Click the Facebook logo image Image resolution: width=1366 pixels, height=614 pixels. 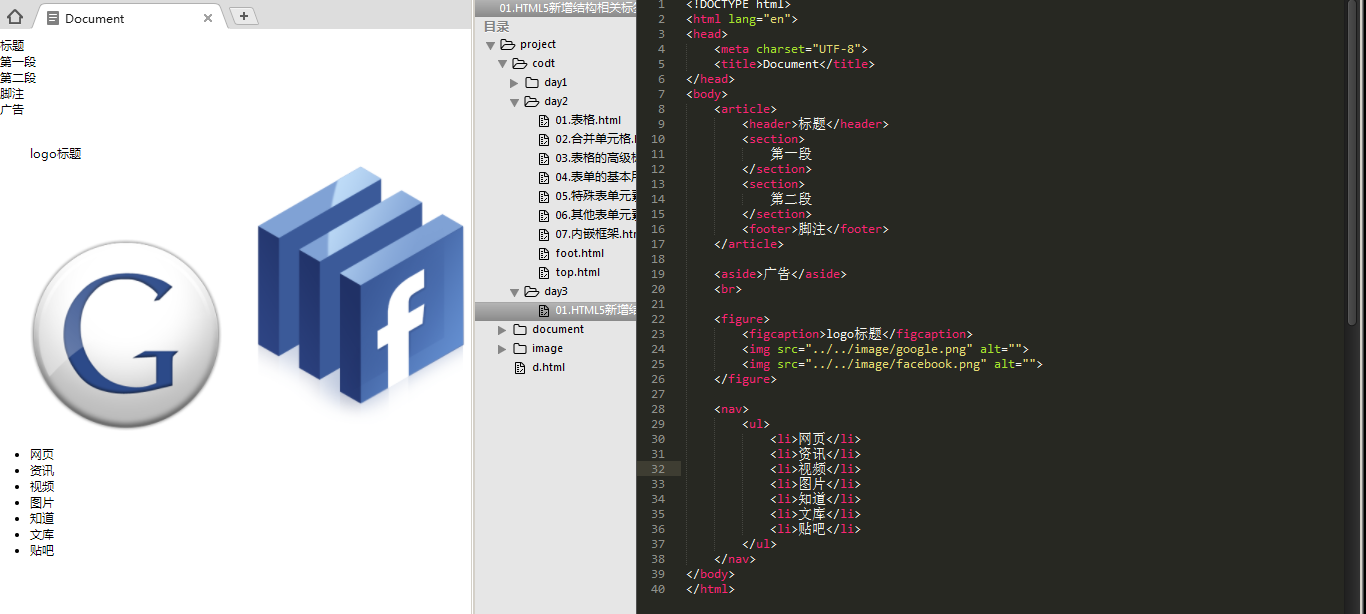(x=360, y=288)
